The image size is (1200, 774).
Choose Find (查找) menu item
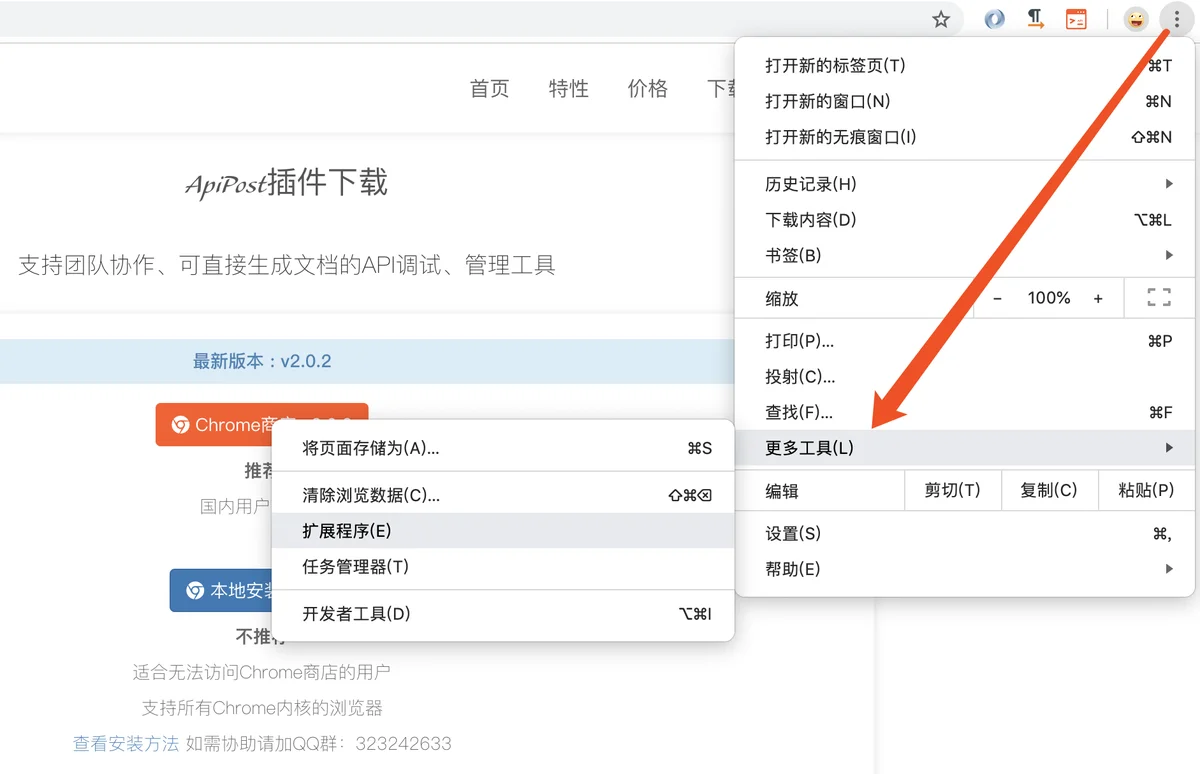point(965,412)
